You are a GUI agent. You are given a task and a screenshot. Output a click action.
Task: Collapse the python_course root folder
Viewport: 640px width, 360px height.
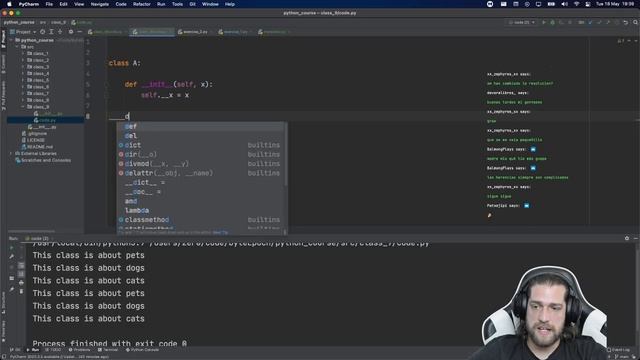click(x=11, y=40)
